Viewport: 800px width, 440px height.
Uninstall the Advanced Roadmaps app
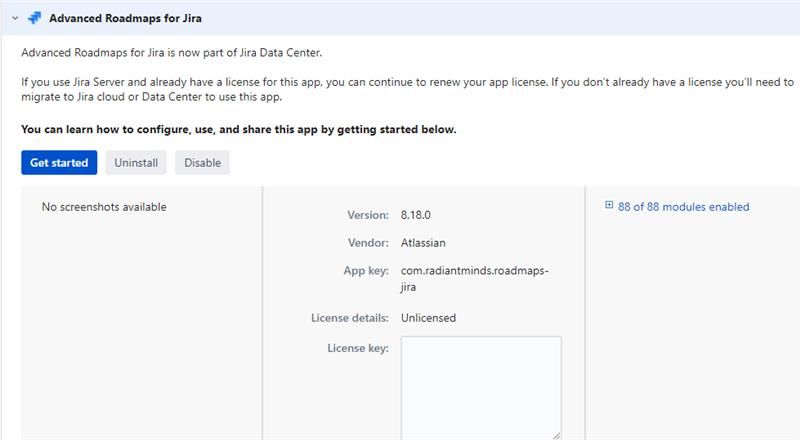point(136,162)
